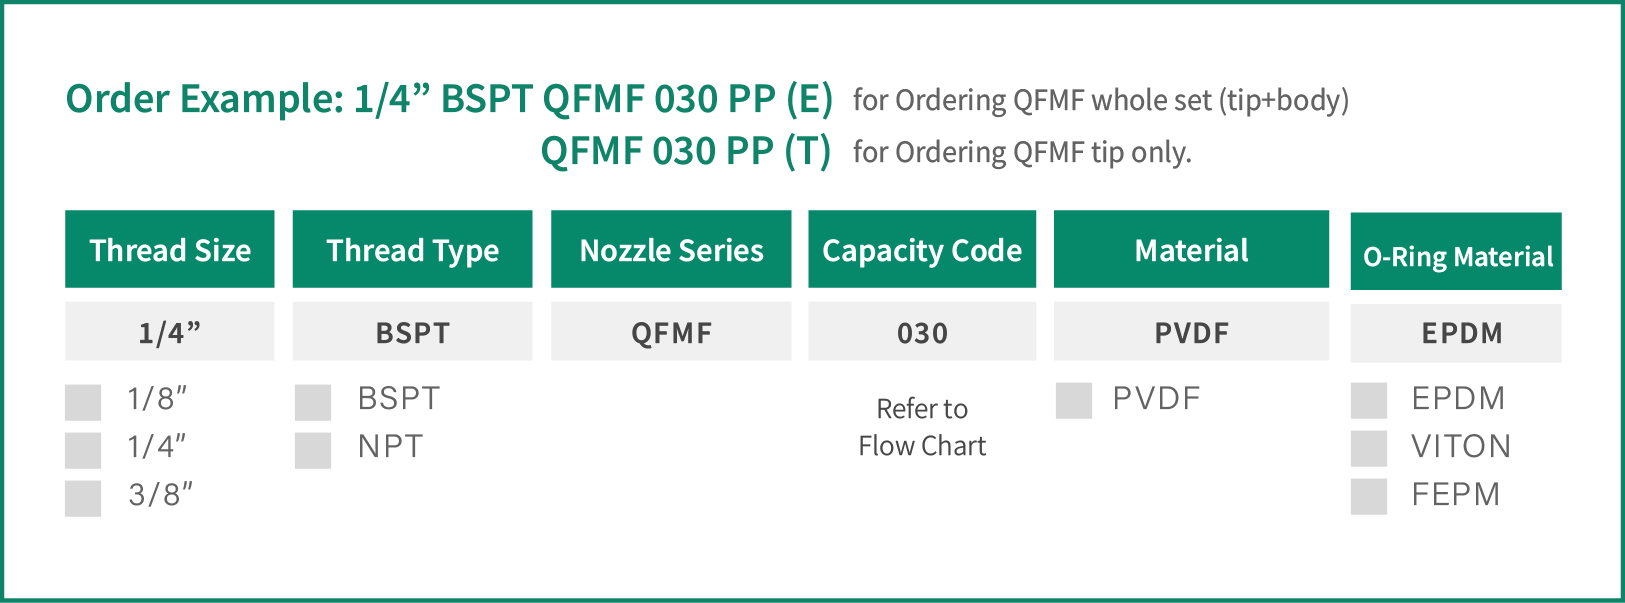Click the EPDM selected value field
This screenshot has width=1625, height=603.
point(1456,333)
